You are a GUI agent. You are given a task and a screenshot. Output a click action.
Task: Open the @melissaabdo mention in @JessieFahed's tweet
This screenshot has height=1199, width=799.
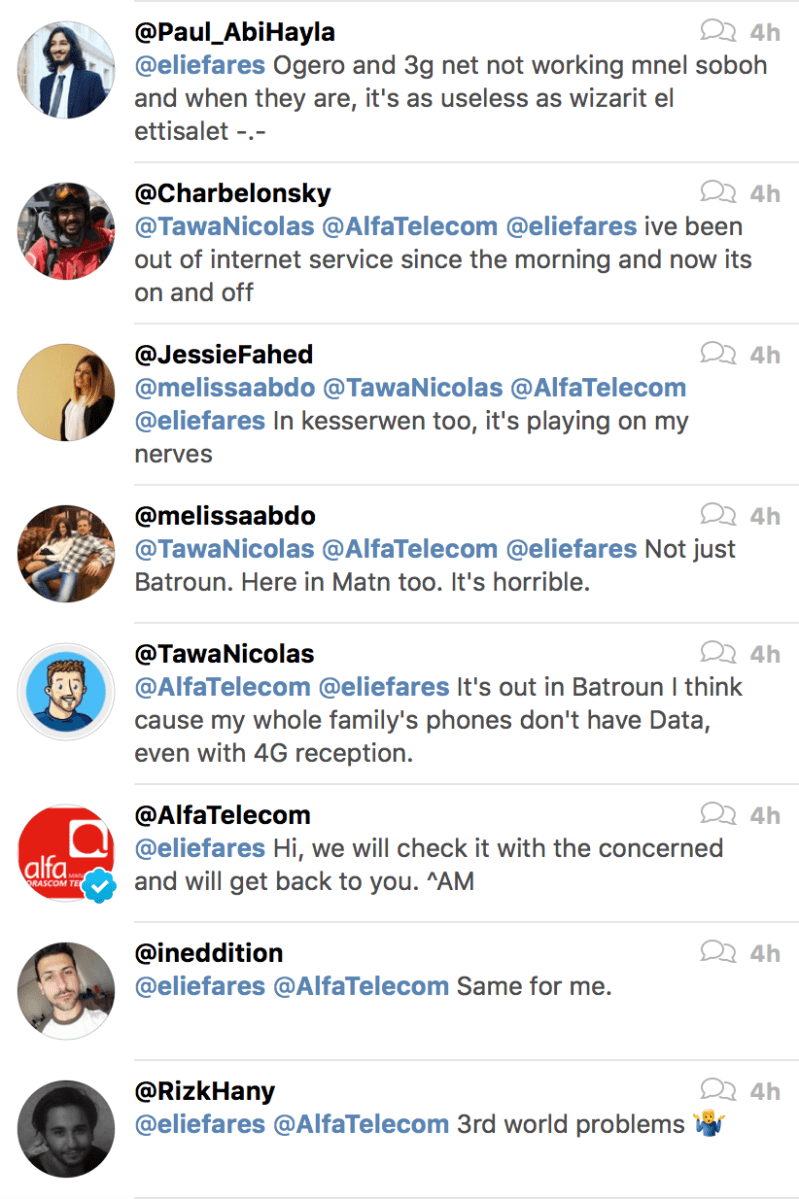(224, 388)
